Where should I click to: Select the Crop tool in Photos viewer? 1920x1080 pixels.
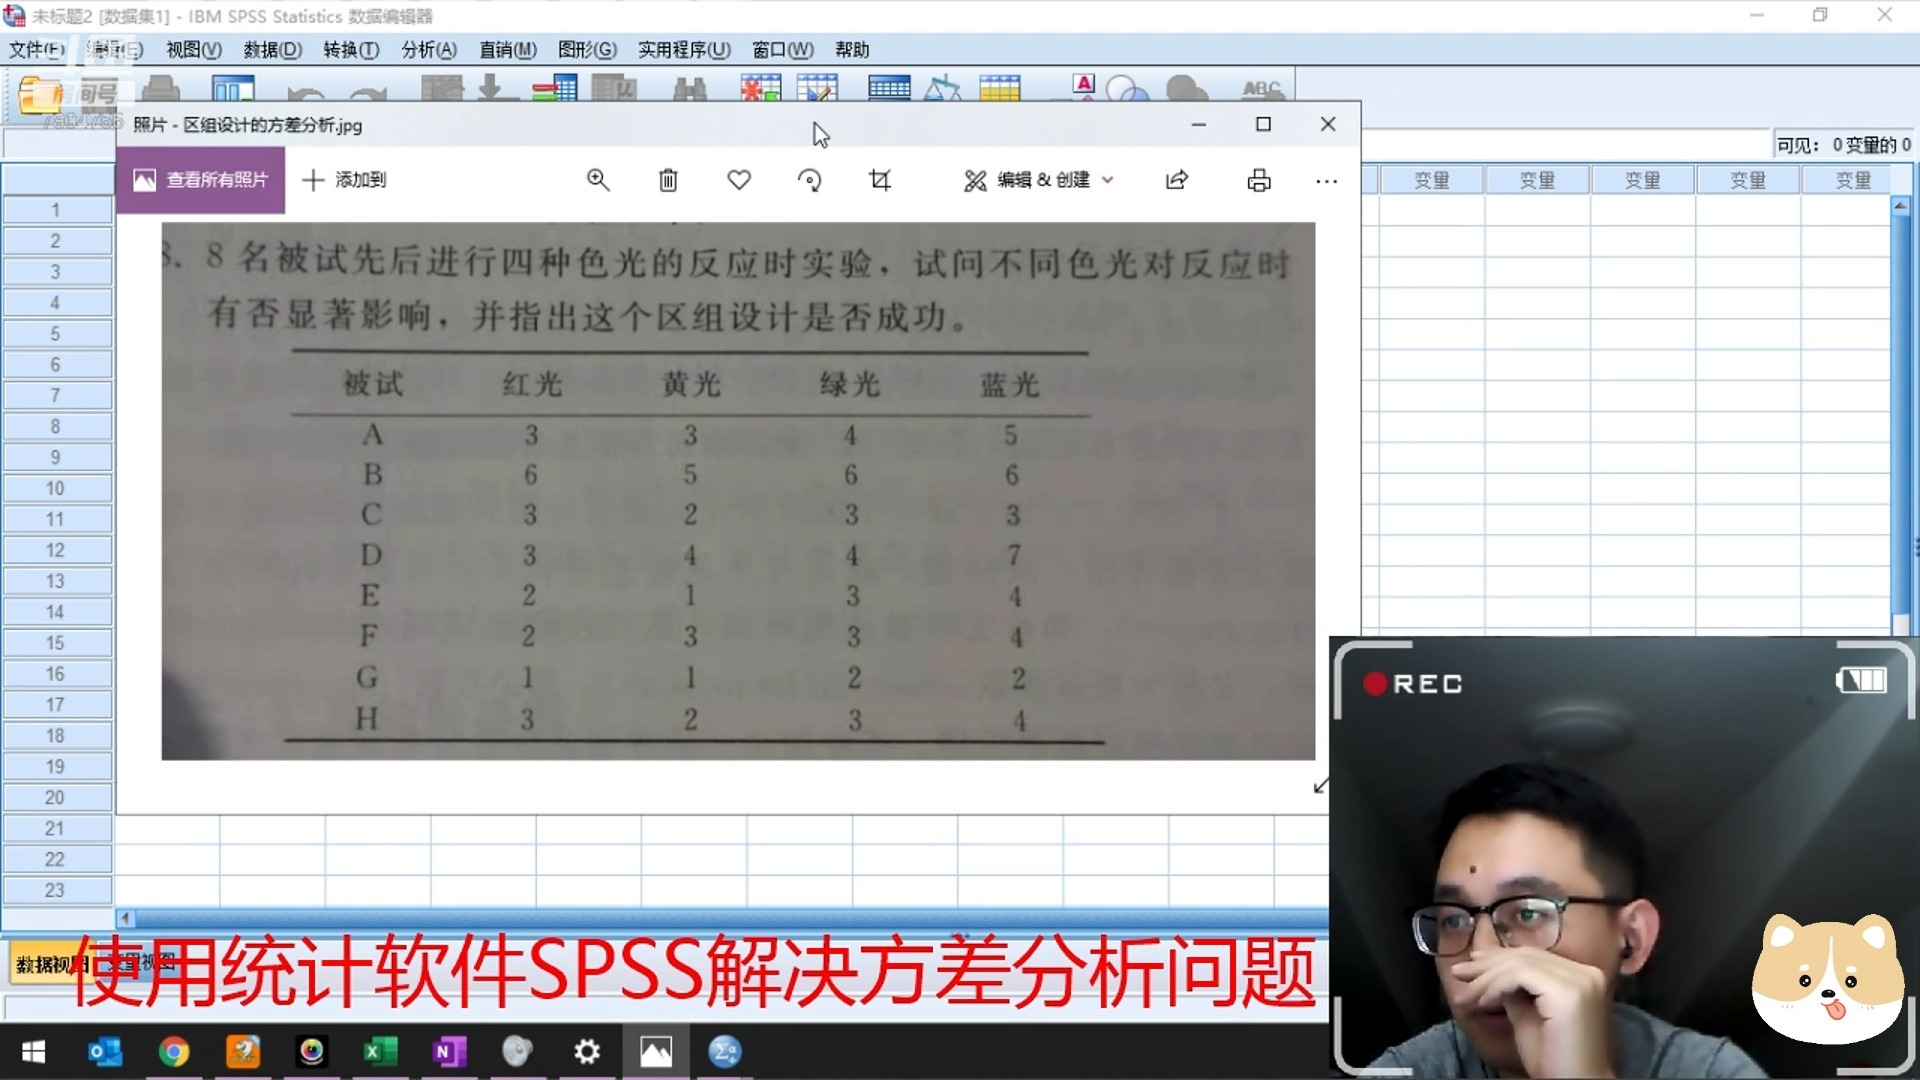pyautogui.click(x=880, y=180)
